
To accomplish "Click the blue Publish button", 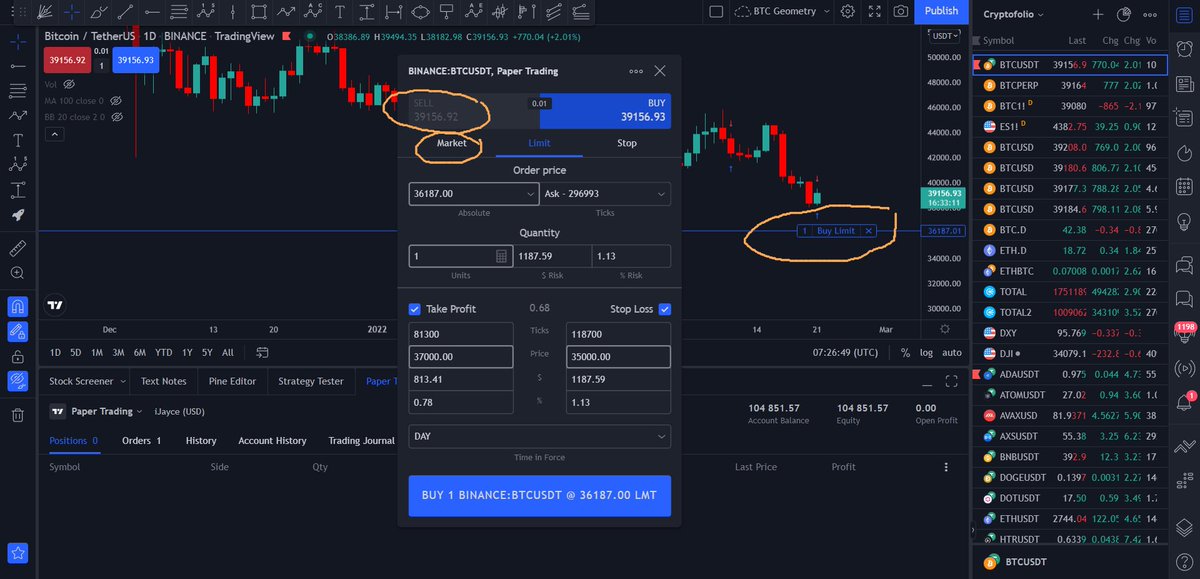I will 941,11.
